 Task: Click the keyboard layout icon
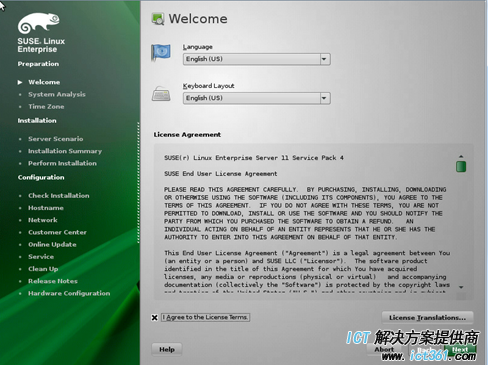click(x=161, y=94)
